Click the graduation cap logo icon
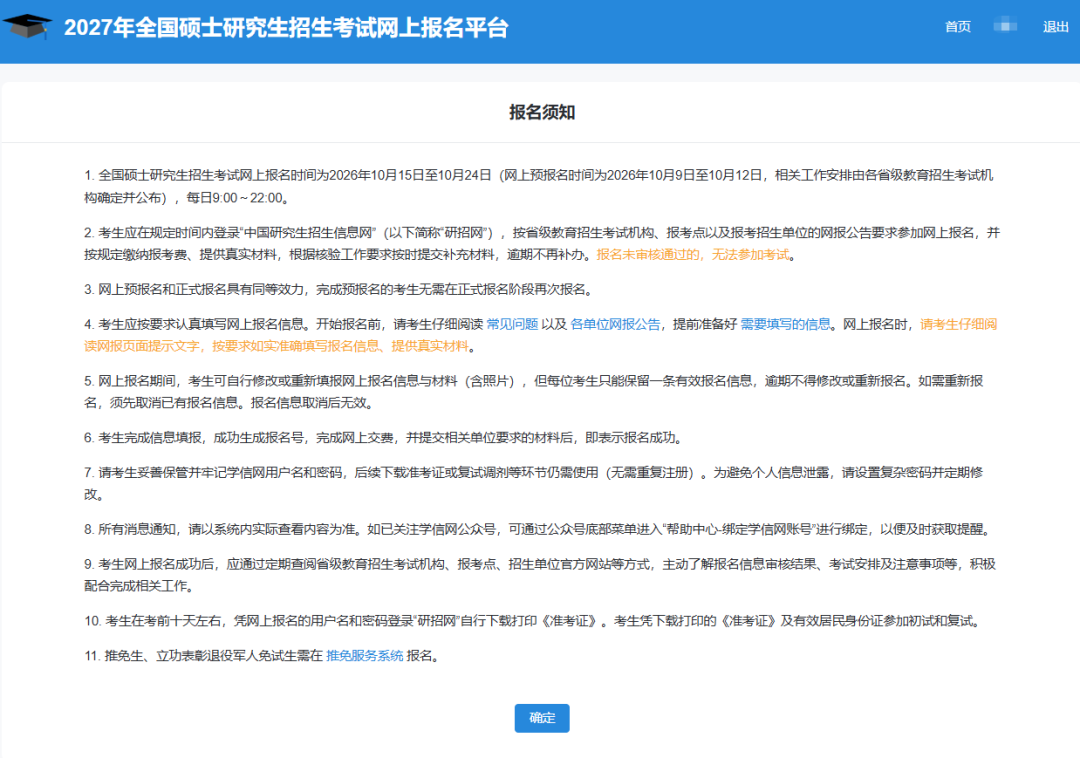The width and height of the screenshot is (1080, 758). point(27,26)
